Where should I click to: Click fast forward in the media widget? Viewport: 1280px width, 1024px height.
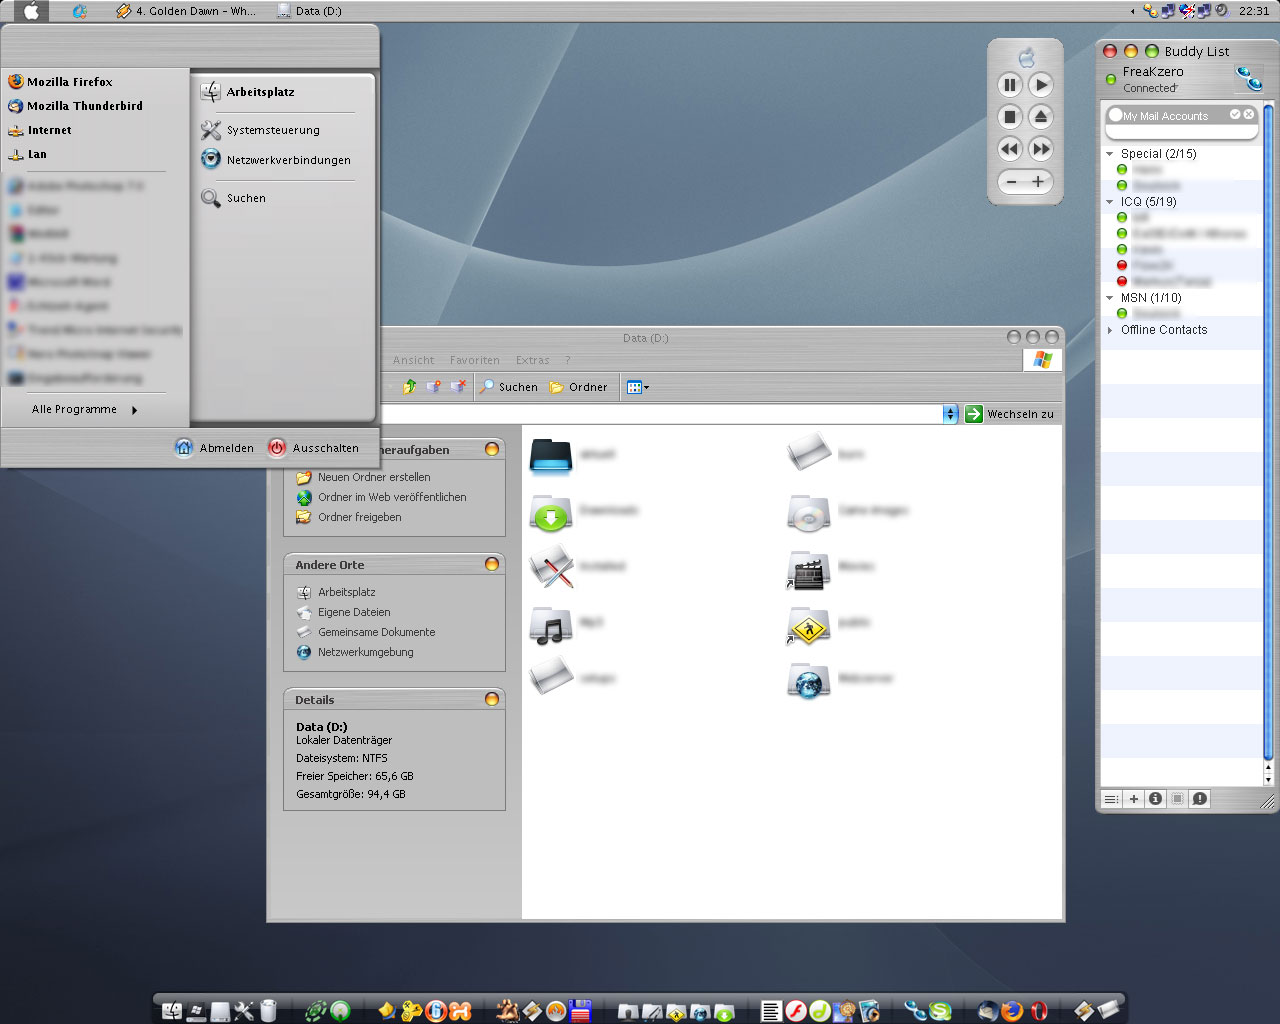click(x=1041, y=149)
